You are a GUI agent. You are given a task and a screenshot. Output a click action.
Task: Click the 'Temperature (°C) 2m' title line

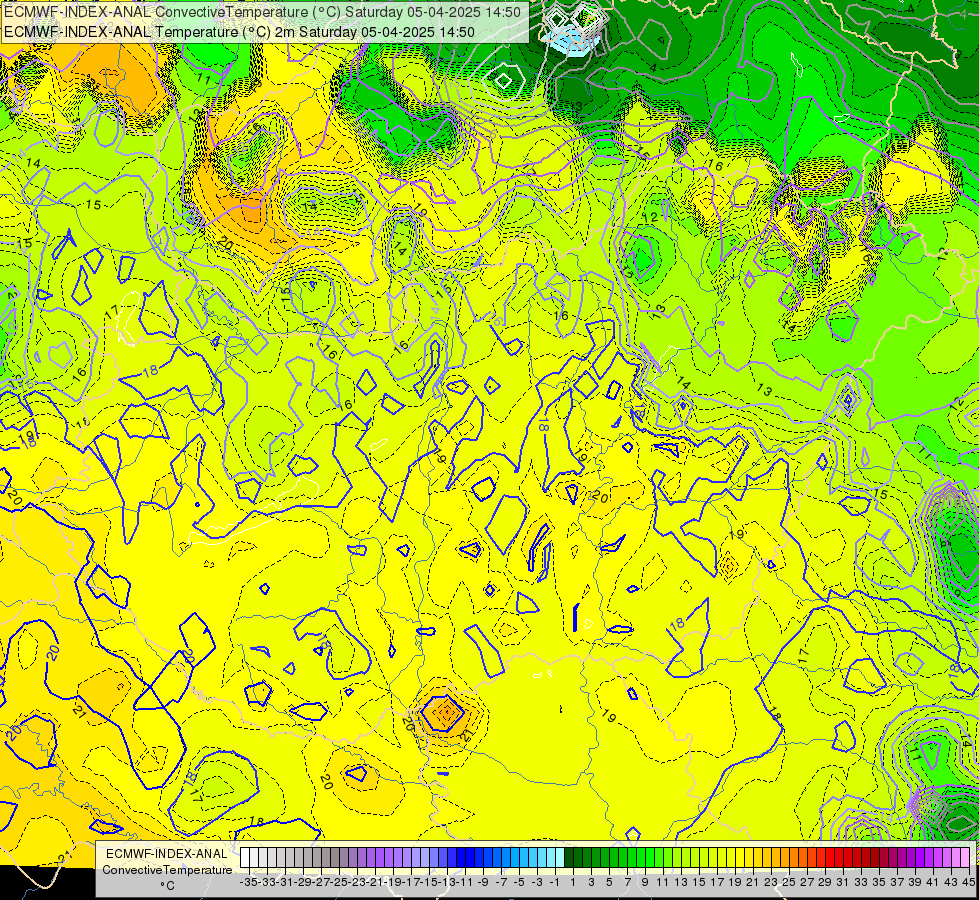pyautogui.click(x=240, y=32)
